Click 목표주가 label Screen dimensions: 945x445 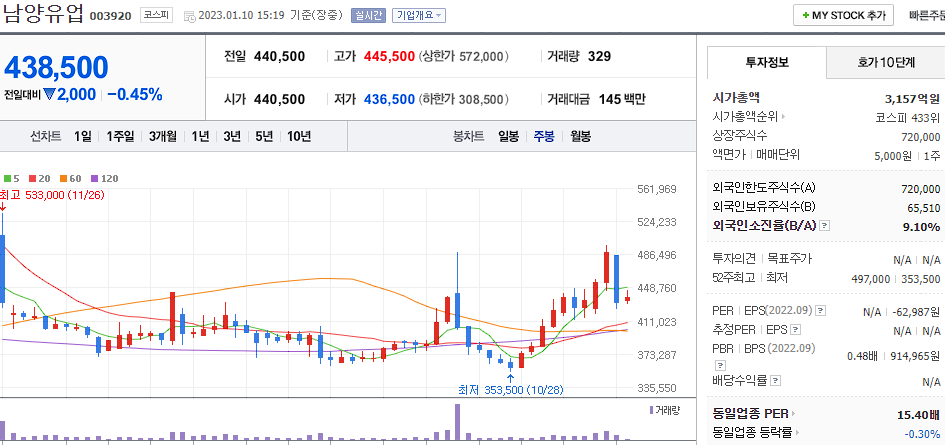tap(789, 259)
